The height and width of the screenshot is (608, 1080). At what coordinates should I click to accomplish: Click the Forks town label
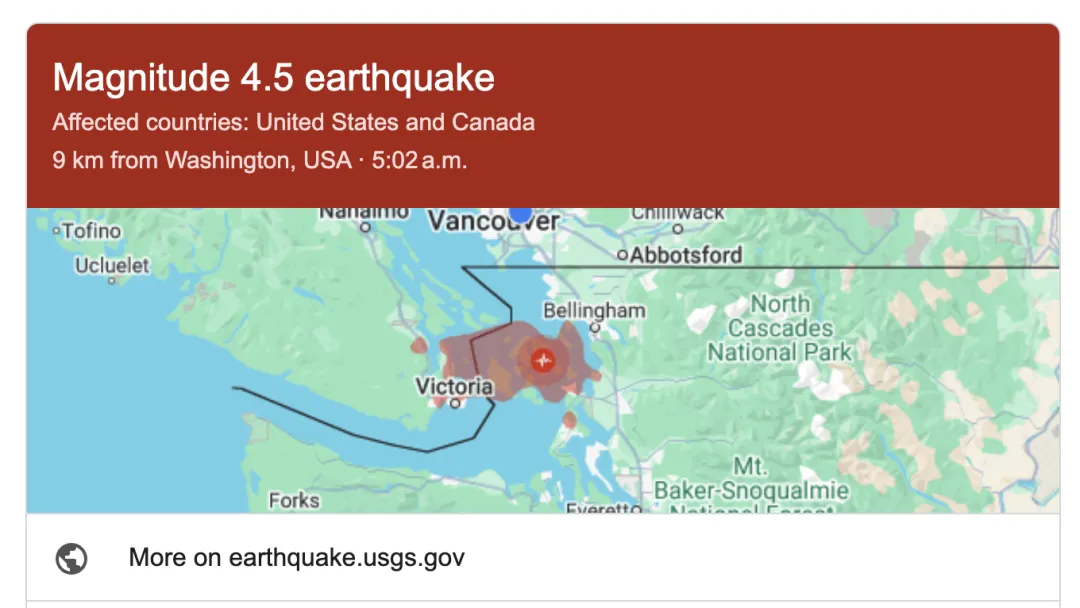294,501
